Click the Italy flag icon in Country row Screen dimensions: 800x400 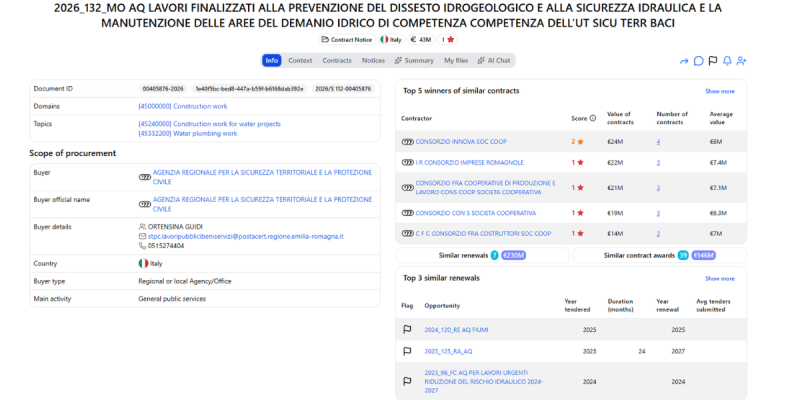(x=143, y=264)
